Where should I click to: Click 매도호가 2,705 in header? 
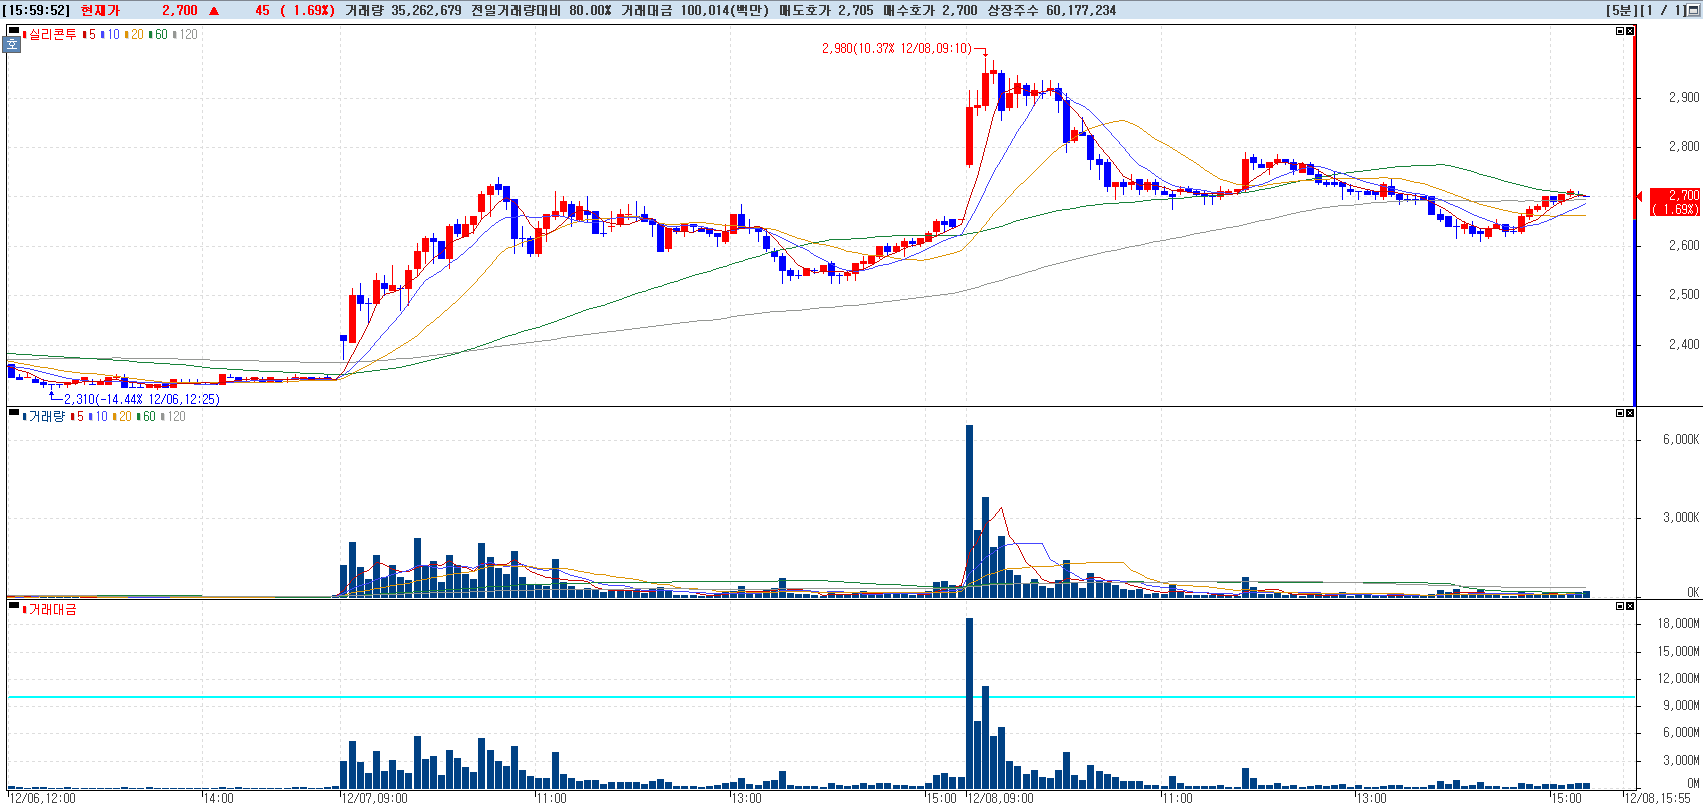click(x=826, y=10)
